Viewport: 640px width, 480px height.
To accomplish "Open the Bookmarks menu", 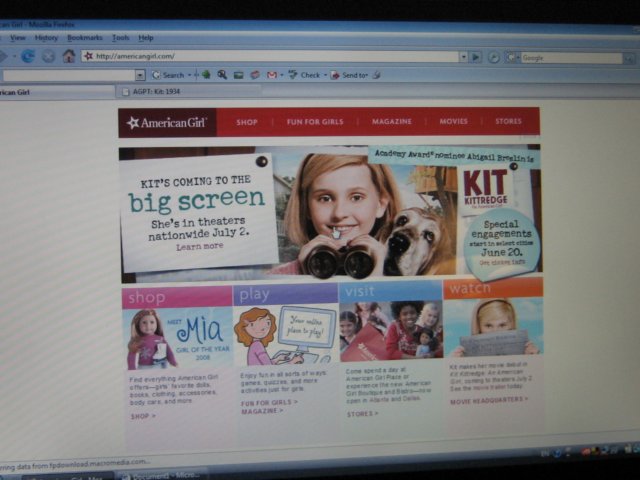I will pyautogui.click(x=84, y=38).
